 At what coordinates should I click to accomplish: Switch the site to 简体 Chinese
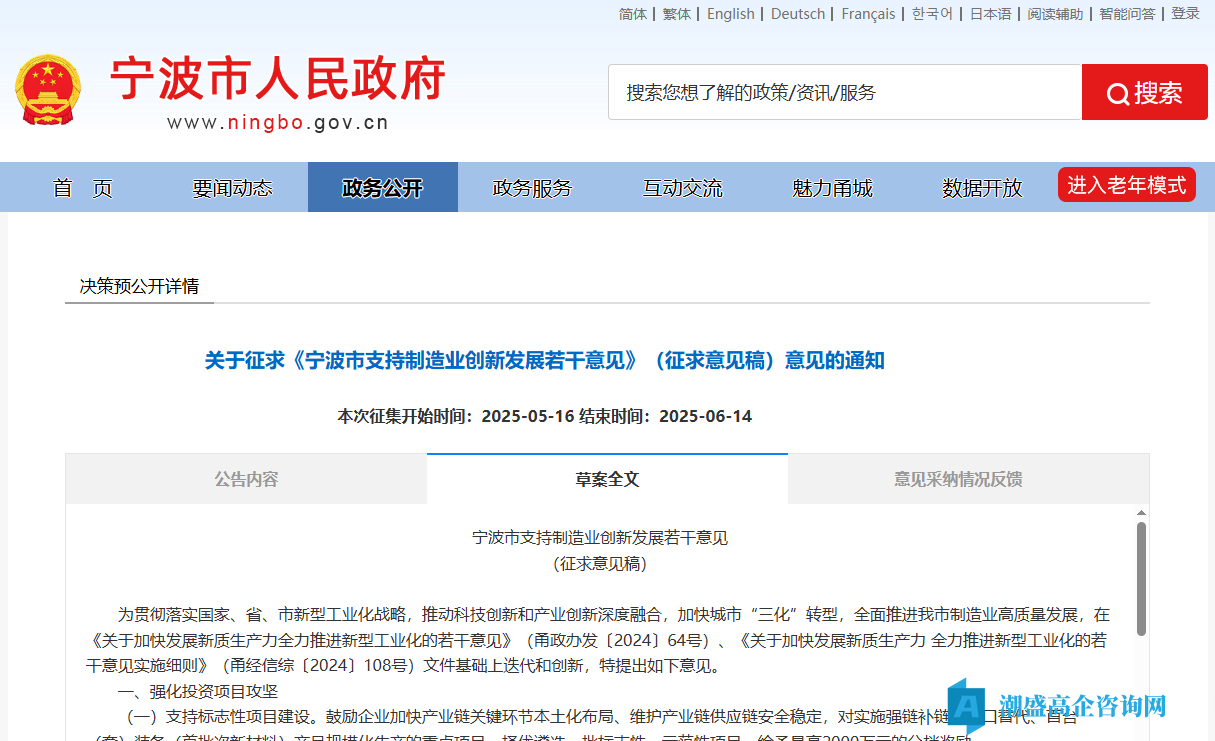[632, 13]
